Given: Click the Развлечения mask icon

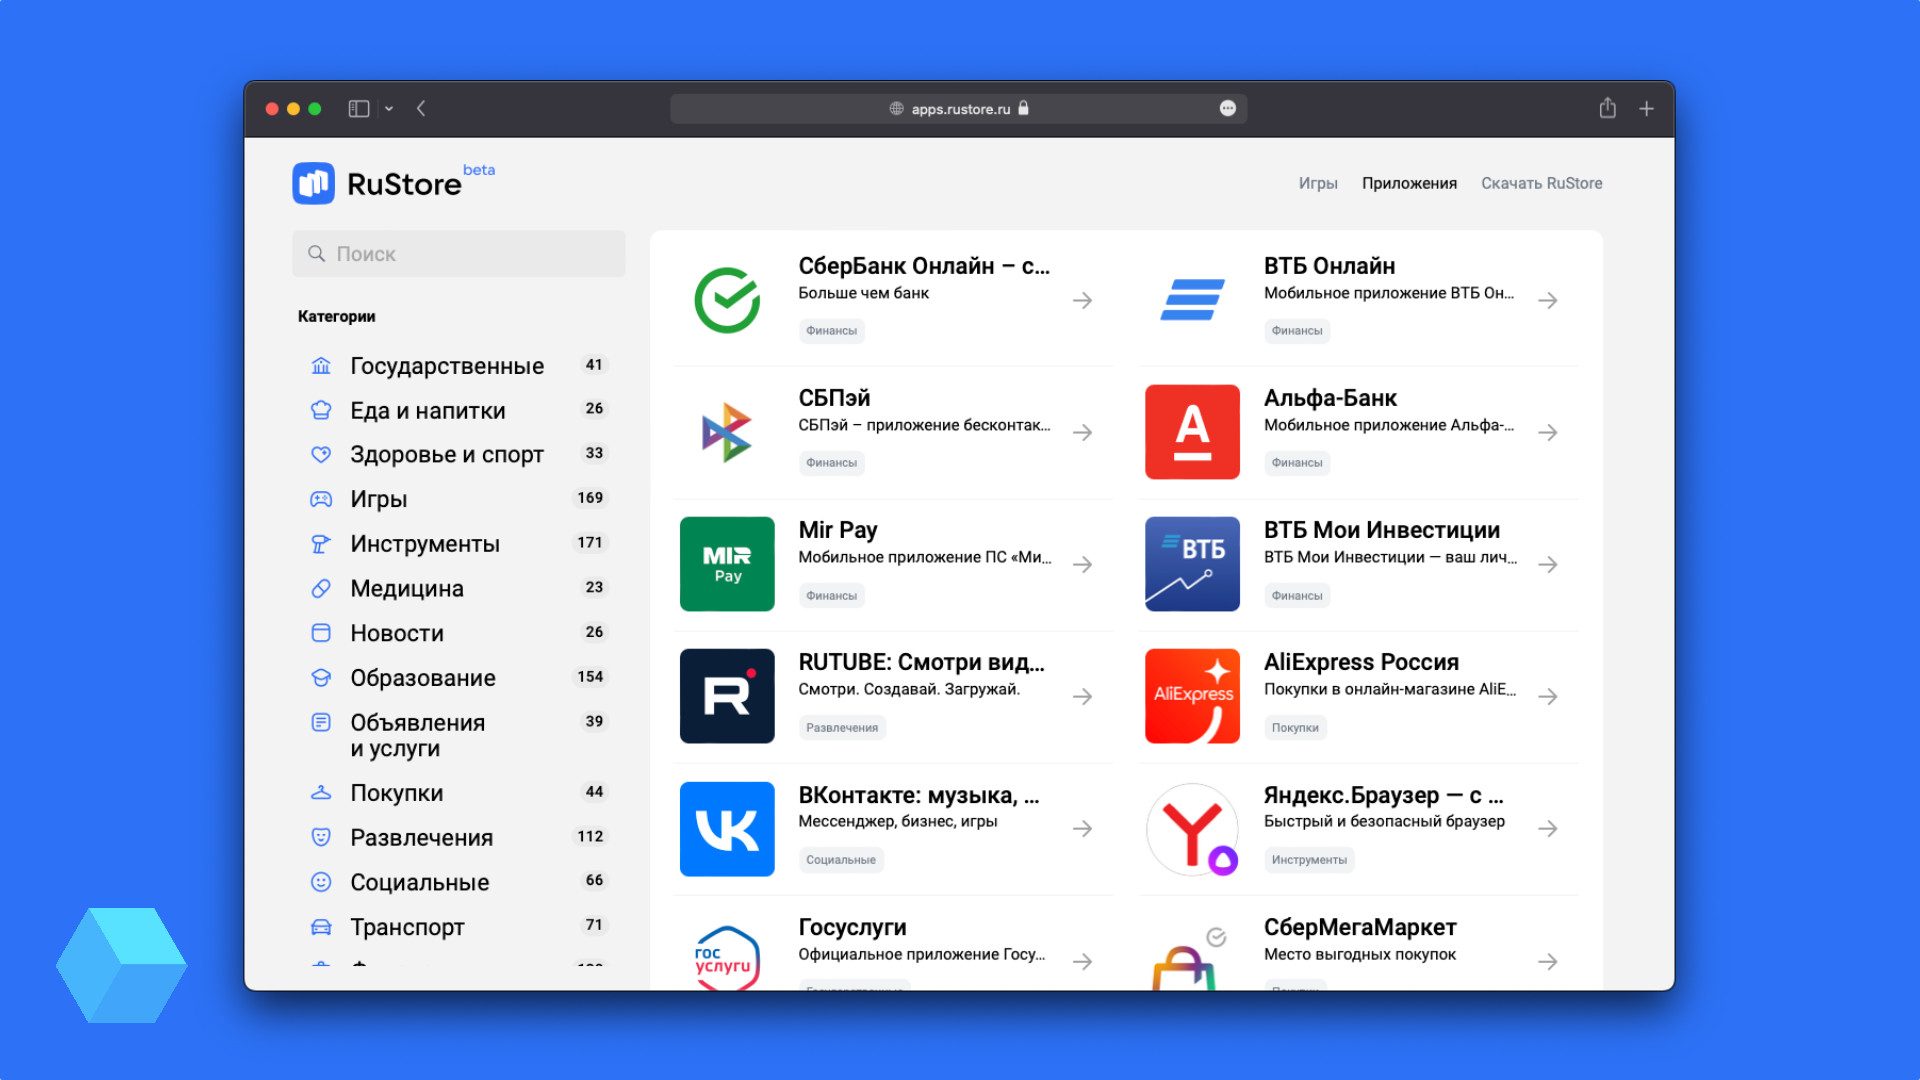Looking at the screenshot, I should (x=321, y=837).
